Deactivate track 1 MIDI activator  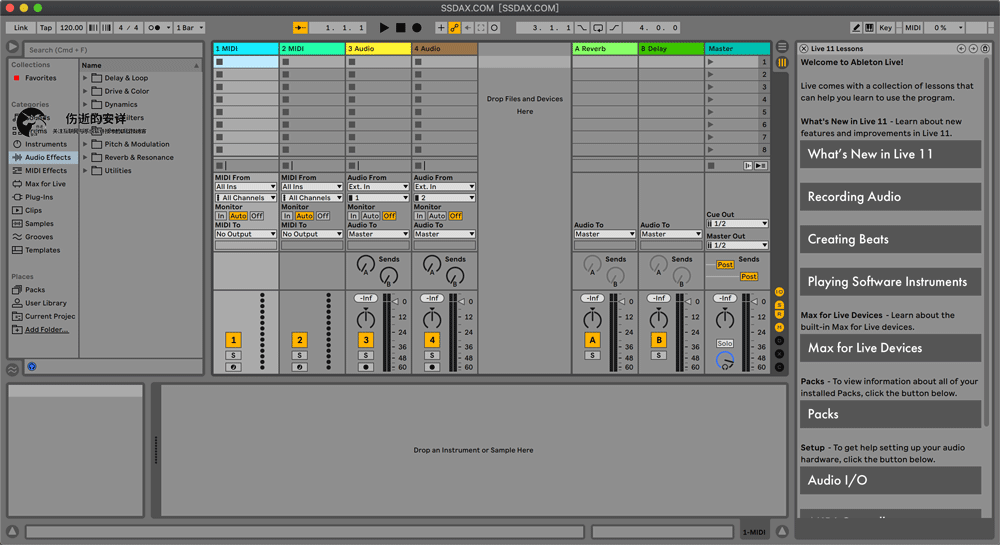tap(233, 340)
